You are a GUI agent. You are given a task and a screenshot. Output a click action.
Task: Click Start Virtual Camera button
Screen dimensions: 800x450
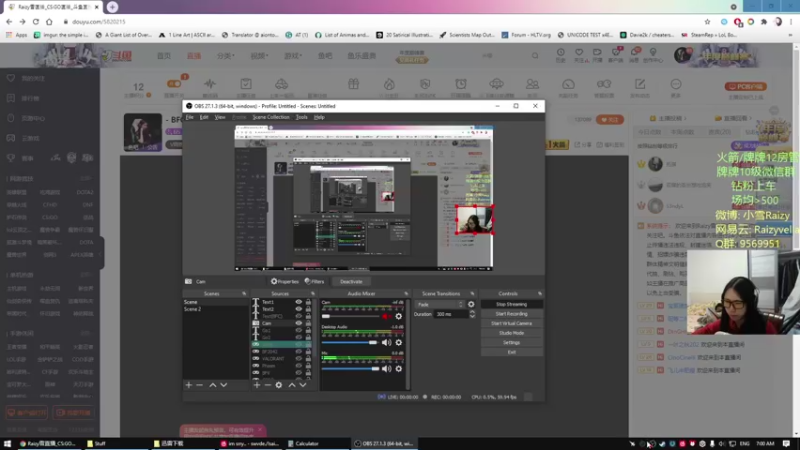(511, 323)
